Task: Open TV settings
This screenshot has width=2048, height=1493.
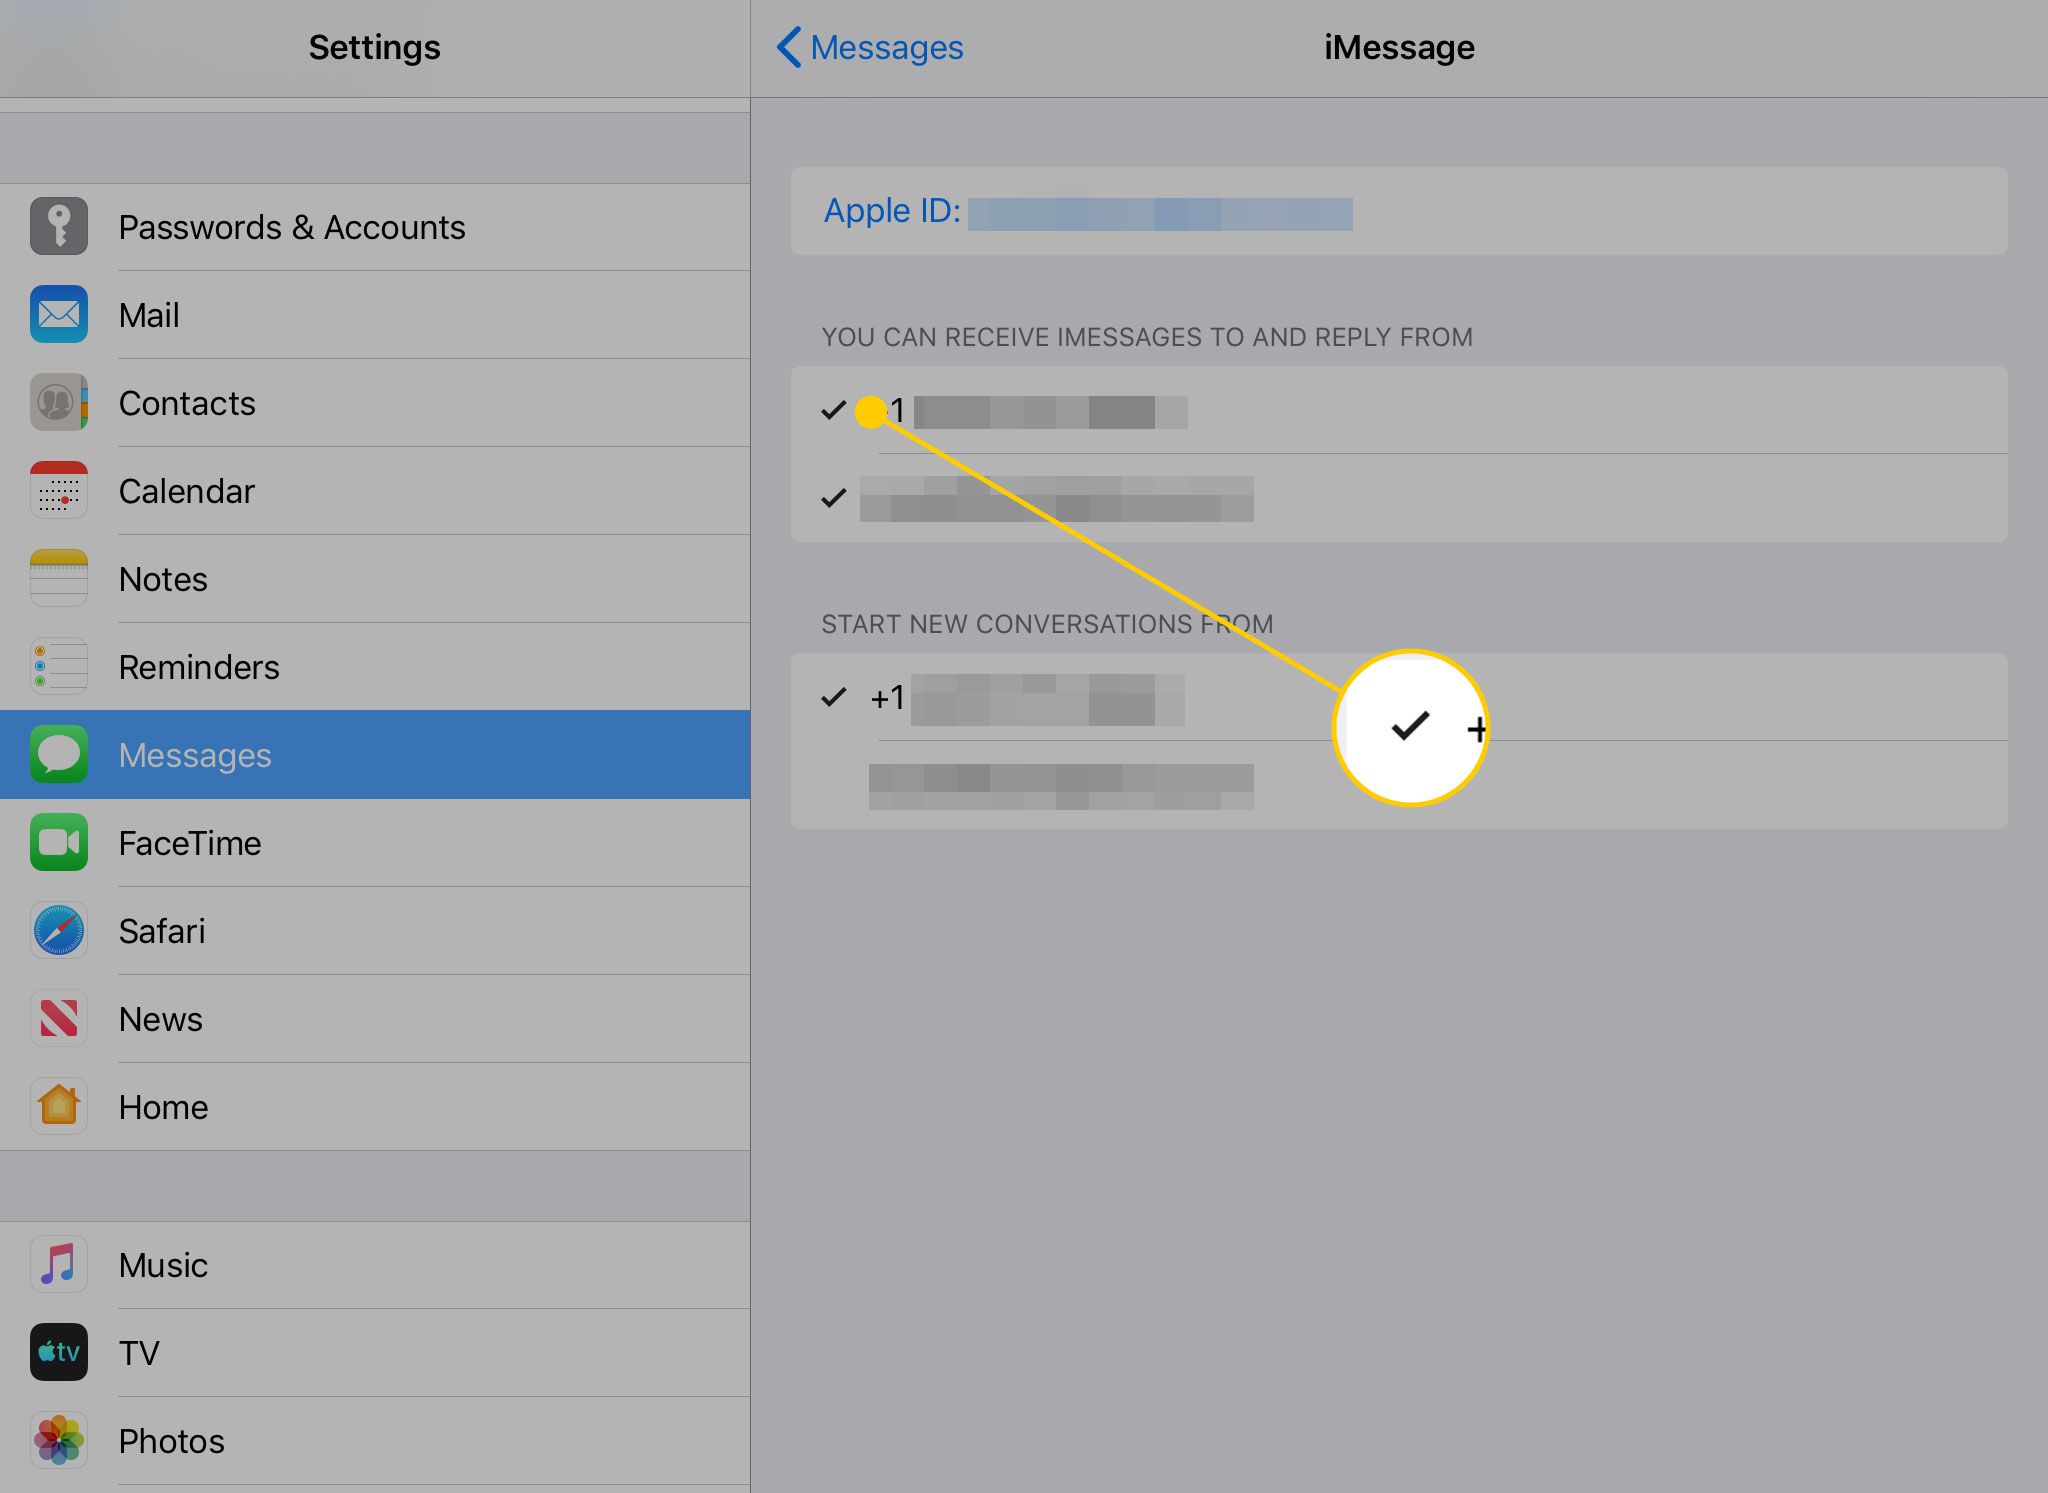Action: tap(375, 1353)
